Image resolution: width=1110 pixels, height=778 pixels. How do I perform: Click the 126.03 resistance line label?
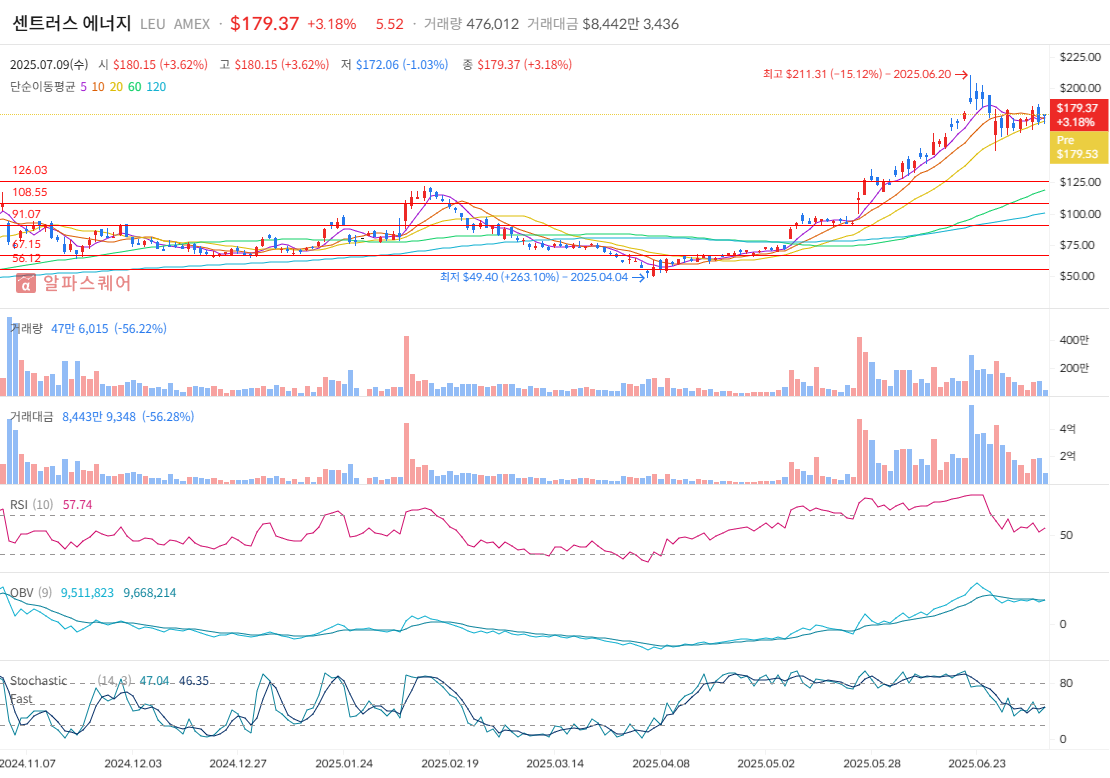30,170
